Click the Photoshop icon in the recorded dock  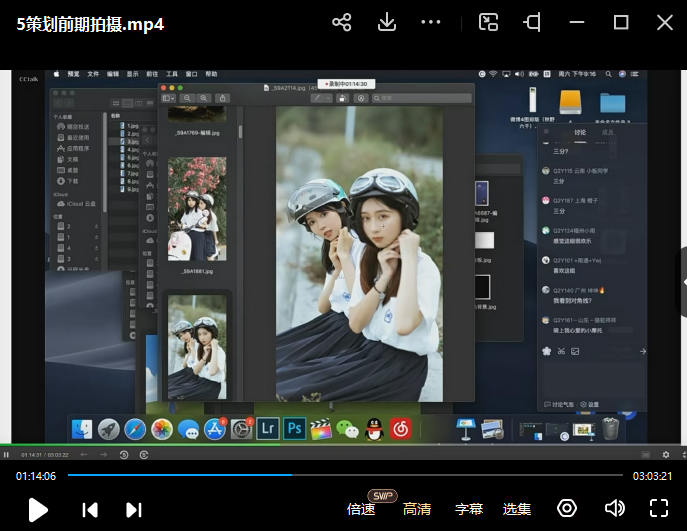pyautogui.click(x=294, y=429)
